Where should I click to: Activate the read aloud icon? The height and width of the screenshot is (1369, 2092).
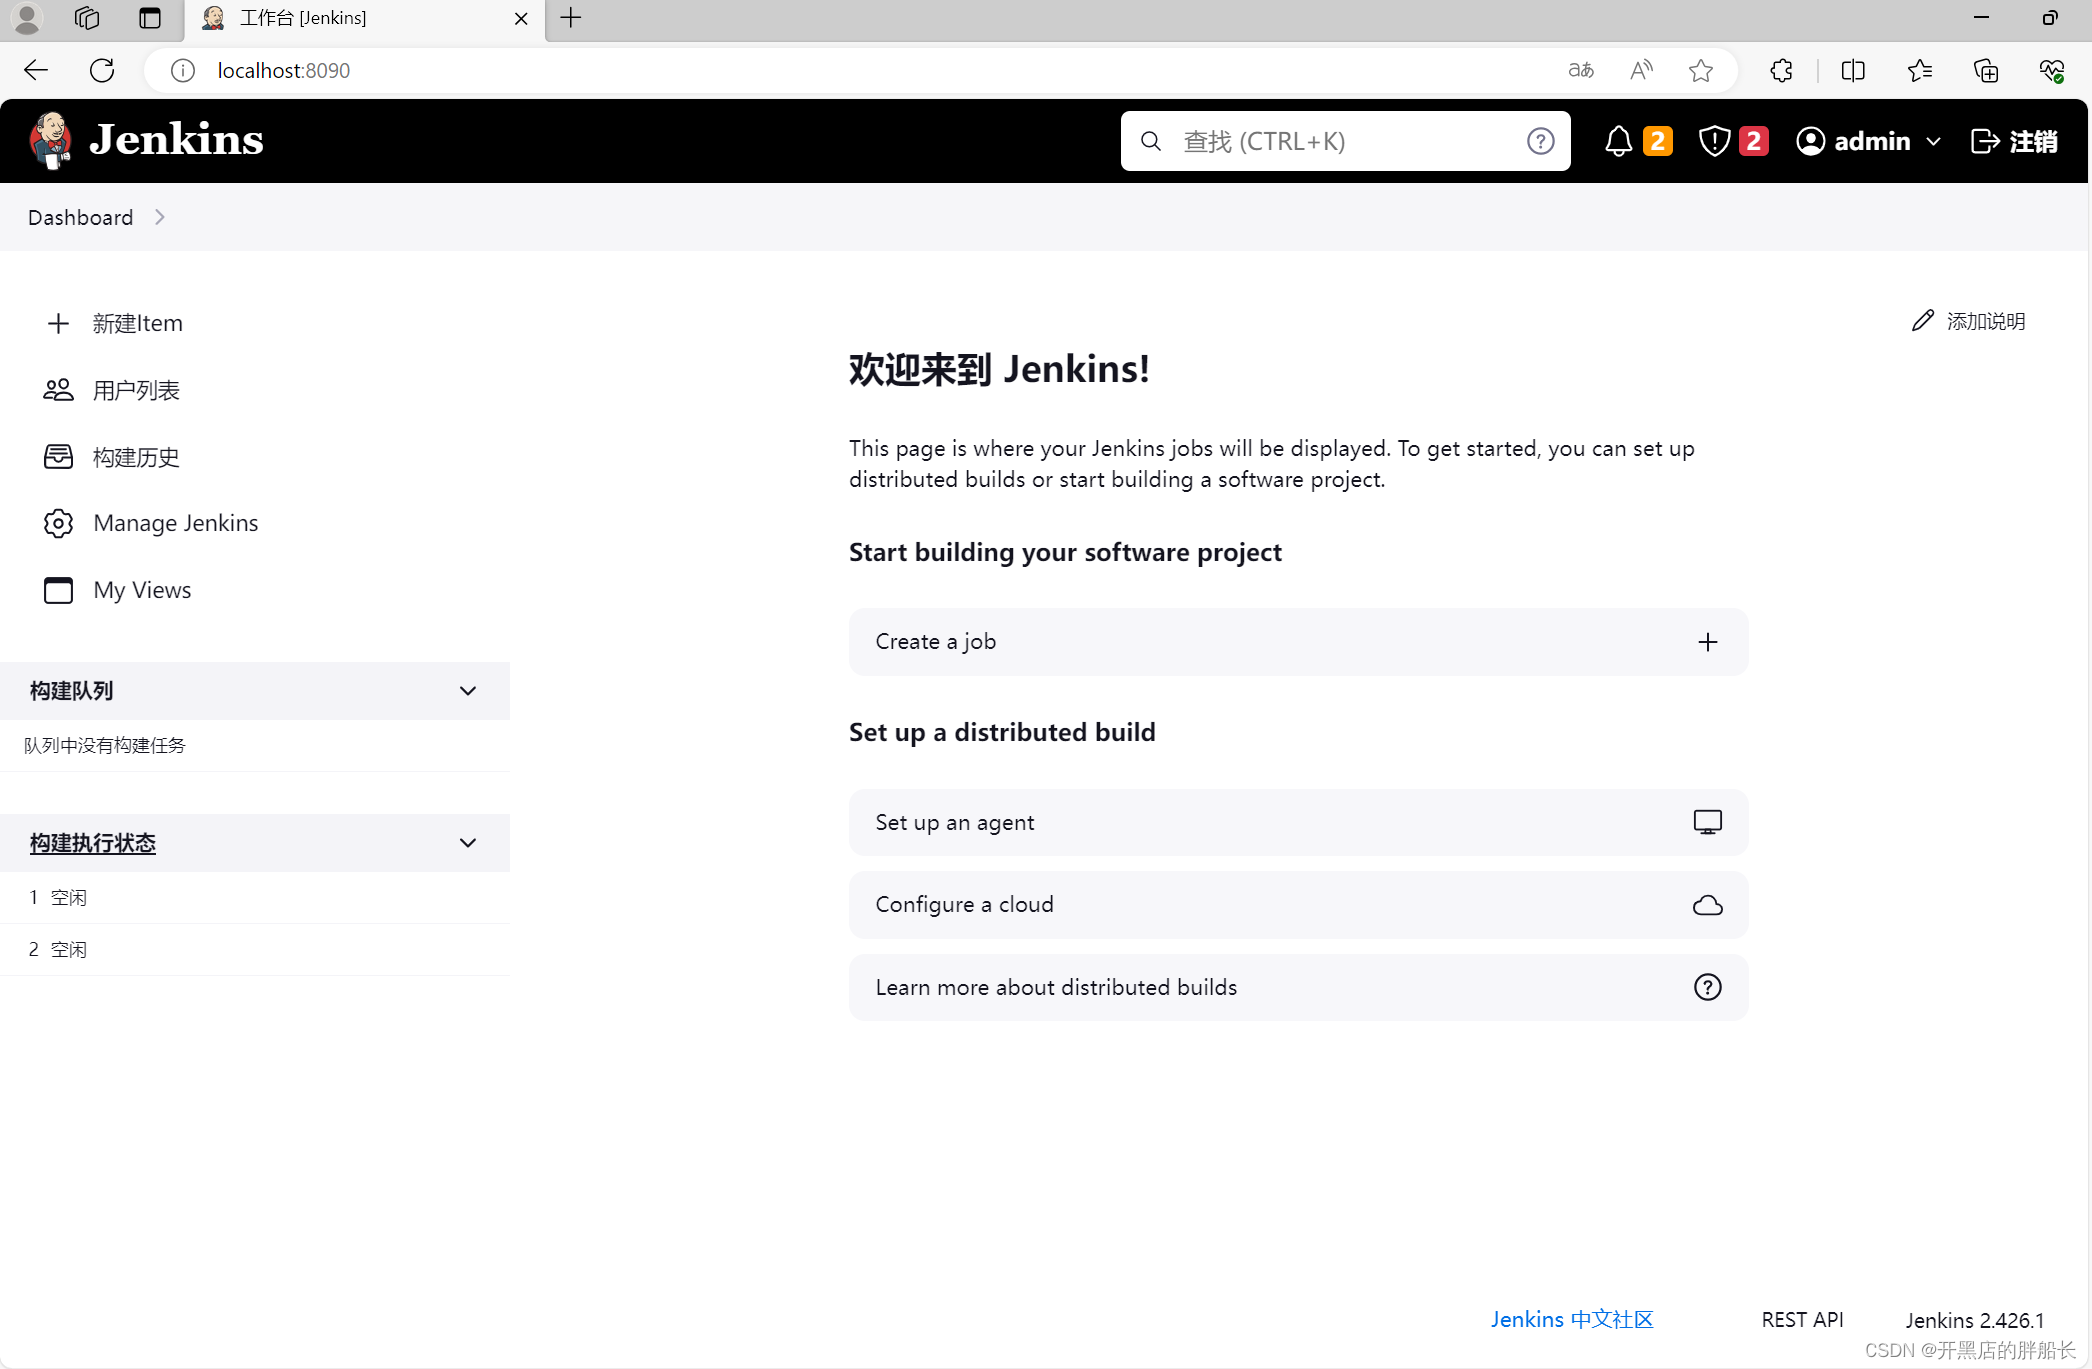point(1641,70)
